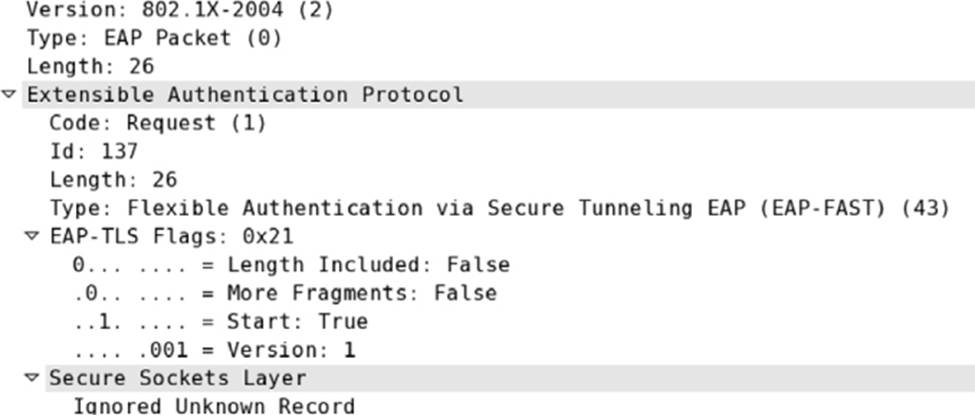Select the EAP-FAST (43) type row
975x415 pixels.
500,208
